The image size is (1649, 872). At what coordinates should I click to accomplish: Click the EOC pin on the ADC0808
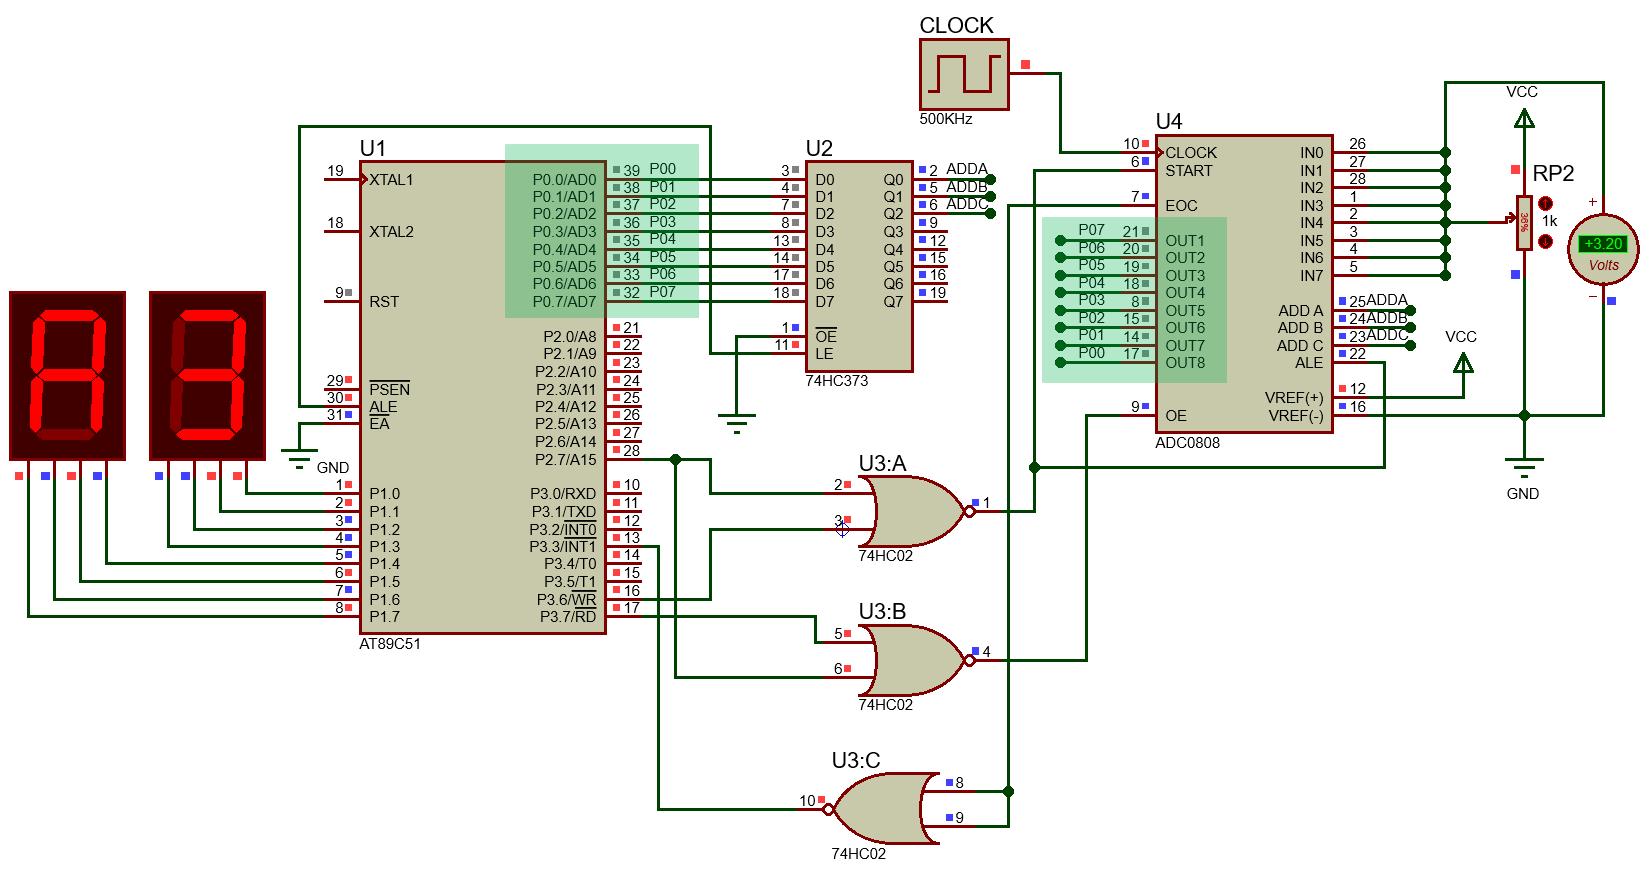[x=1181, y=206]
